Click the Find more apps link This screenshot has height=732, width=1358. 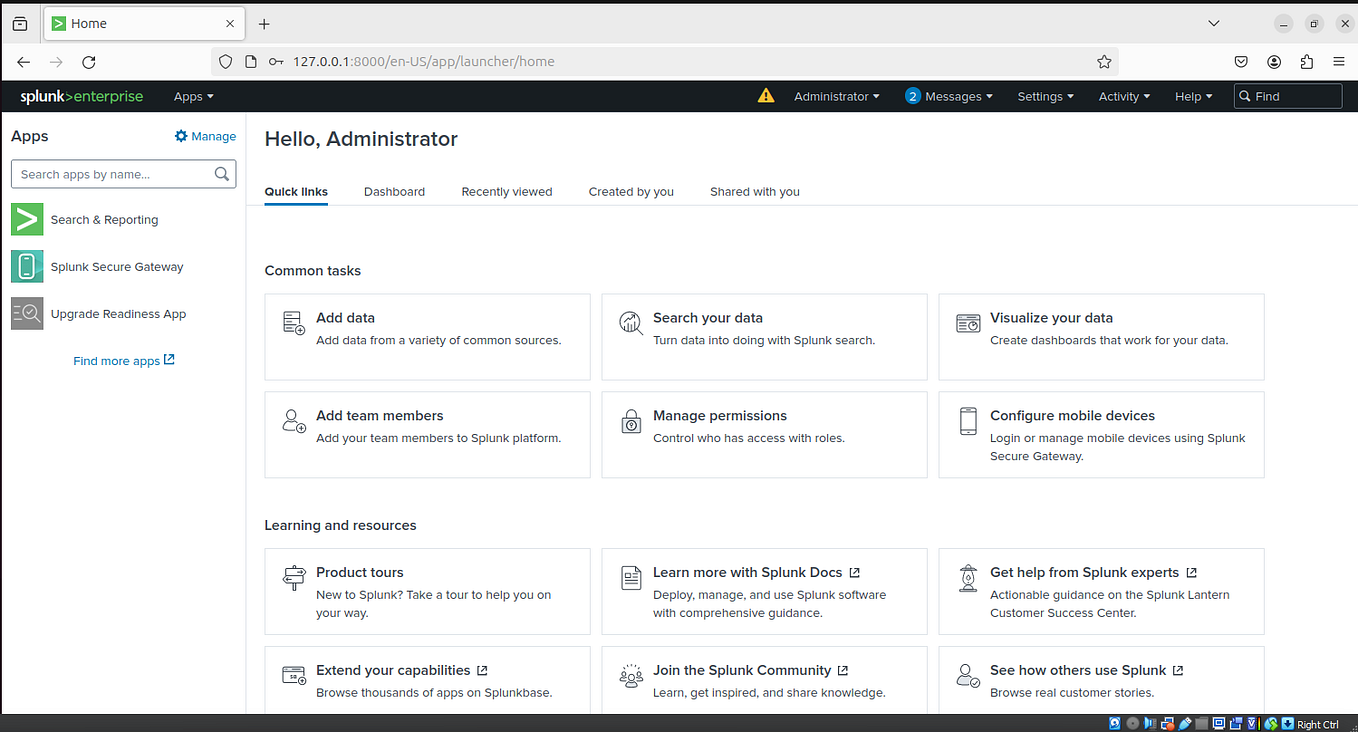pos(123,360)
